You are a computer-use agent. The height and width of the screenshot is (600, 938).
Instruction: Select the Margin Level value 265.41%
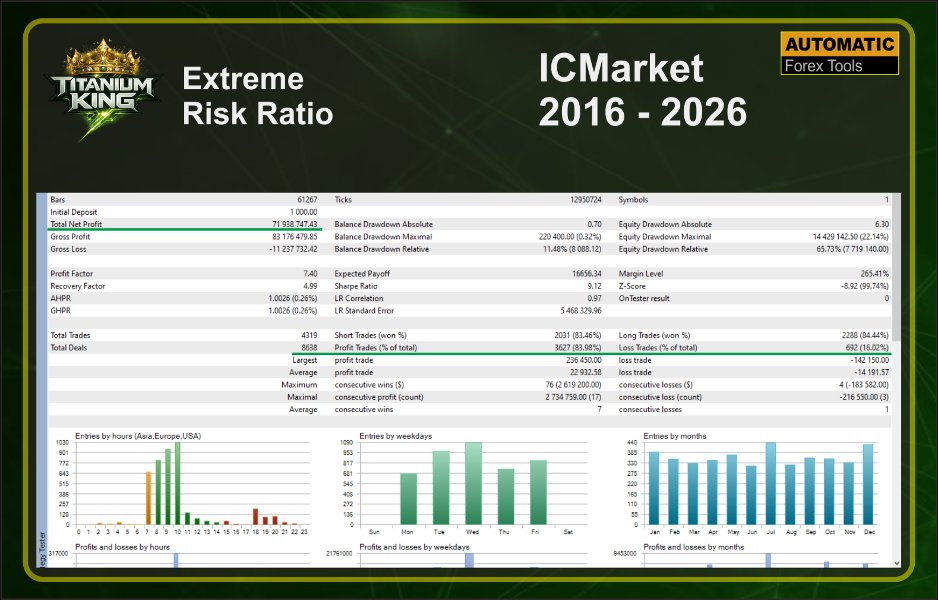875,274
